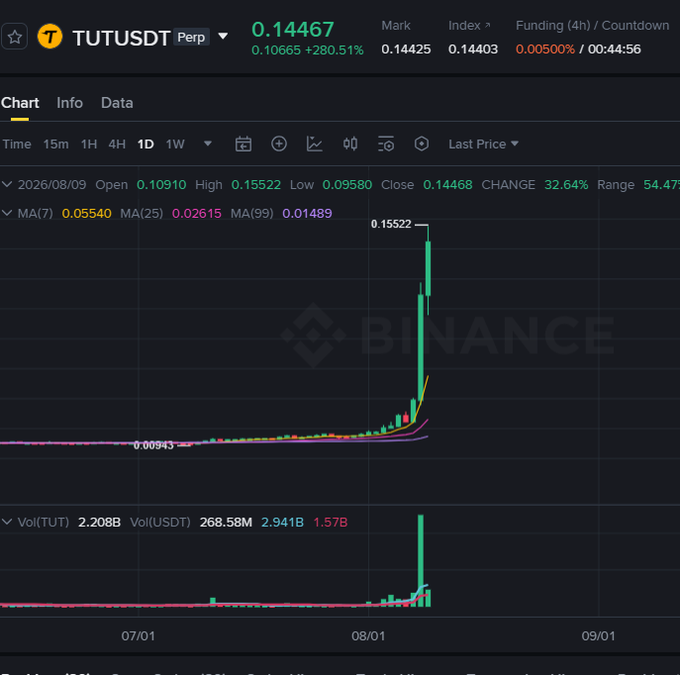Select the 1H interval
Viewport: 680px width, 675px height.
point(89,144)
